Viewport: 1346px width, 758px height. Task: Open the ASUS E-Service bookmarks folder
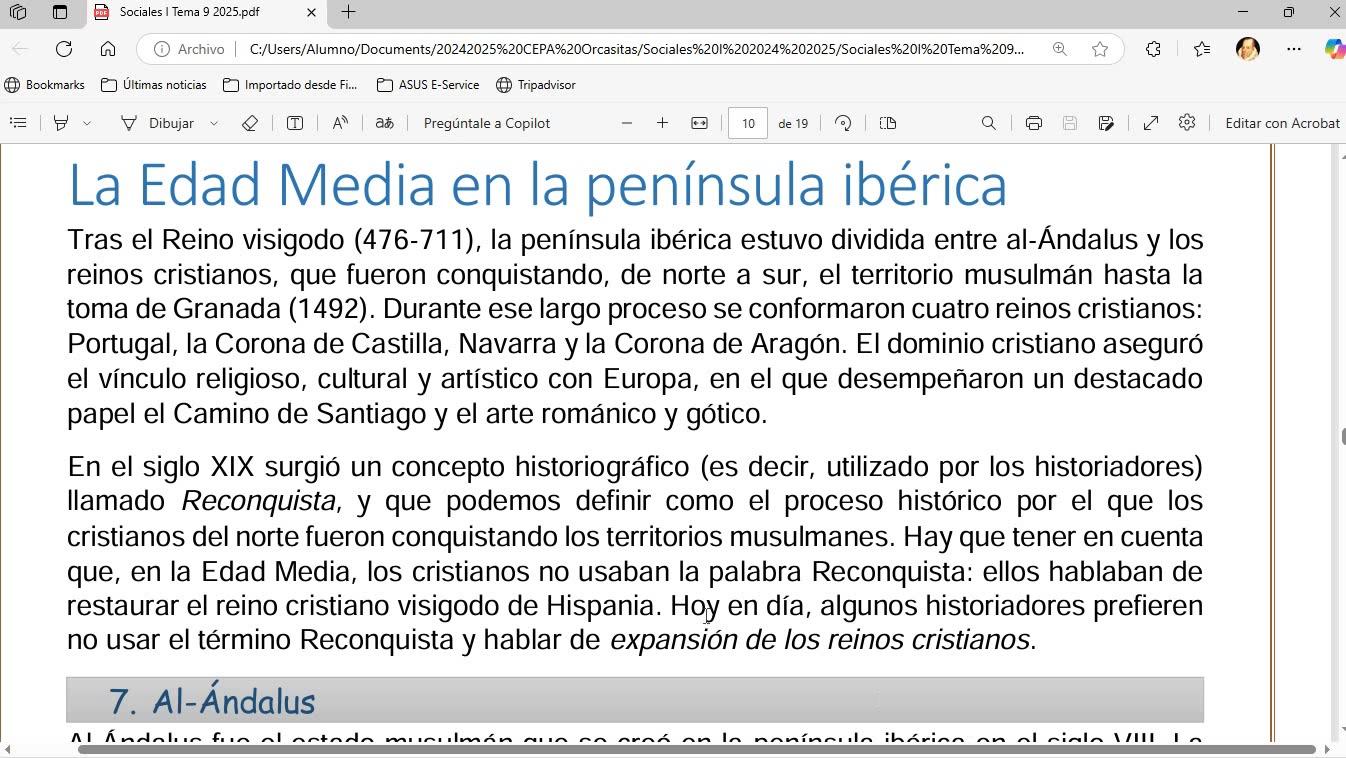point(428,85)
